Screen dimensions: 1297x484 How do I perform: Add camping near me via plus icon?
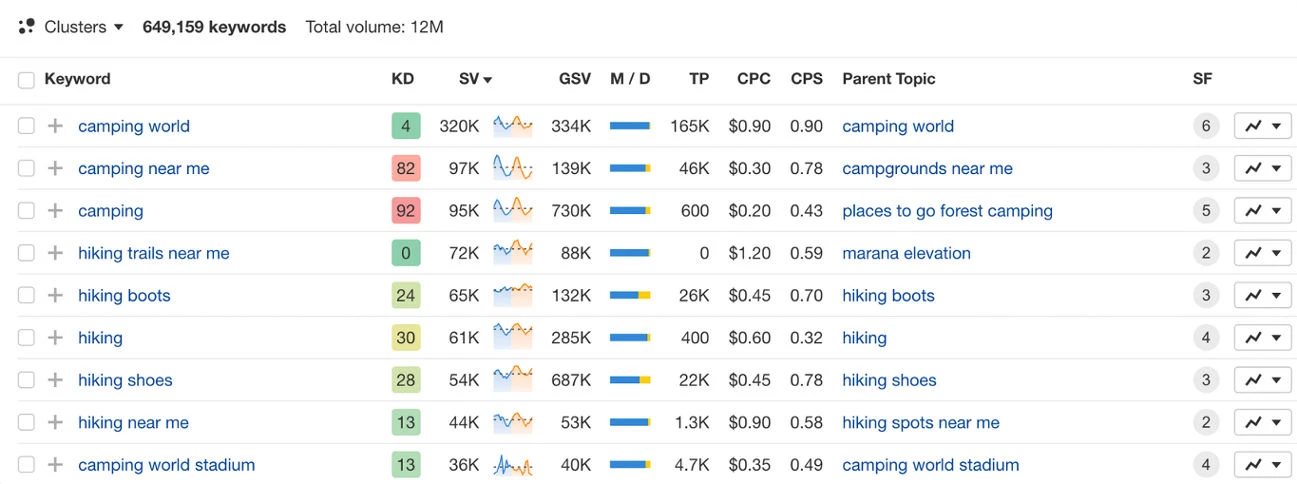click(x=56, y=168)
